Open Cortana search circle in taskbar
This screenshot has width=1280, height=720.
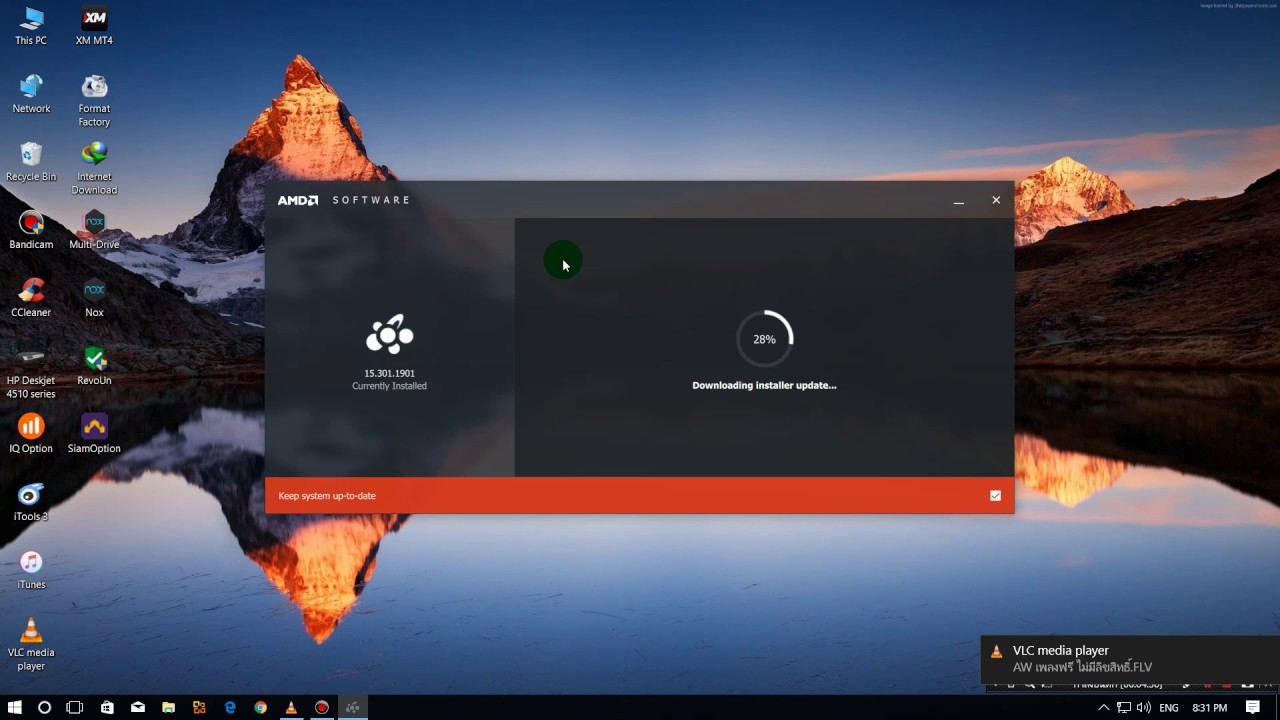[44, 707]
